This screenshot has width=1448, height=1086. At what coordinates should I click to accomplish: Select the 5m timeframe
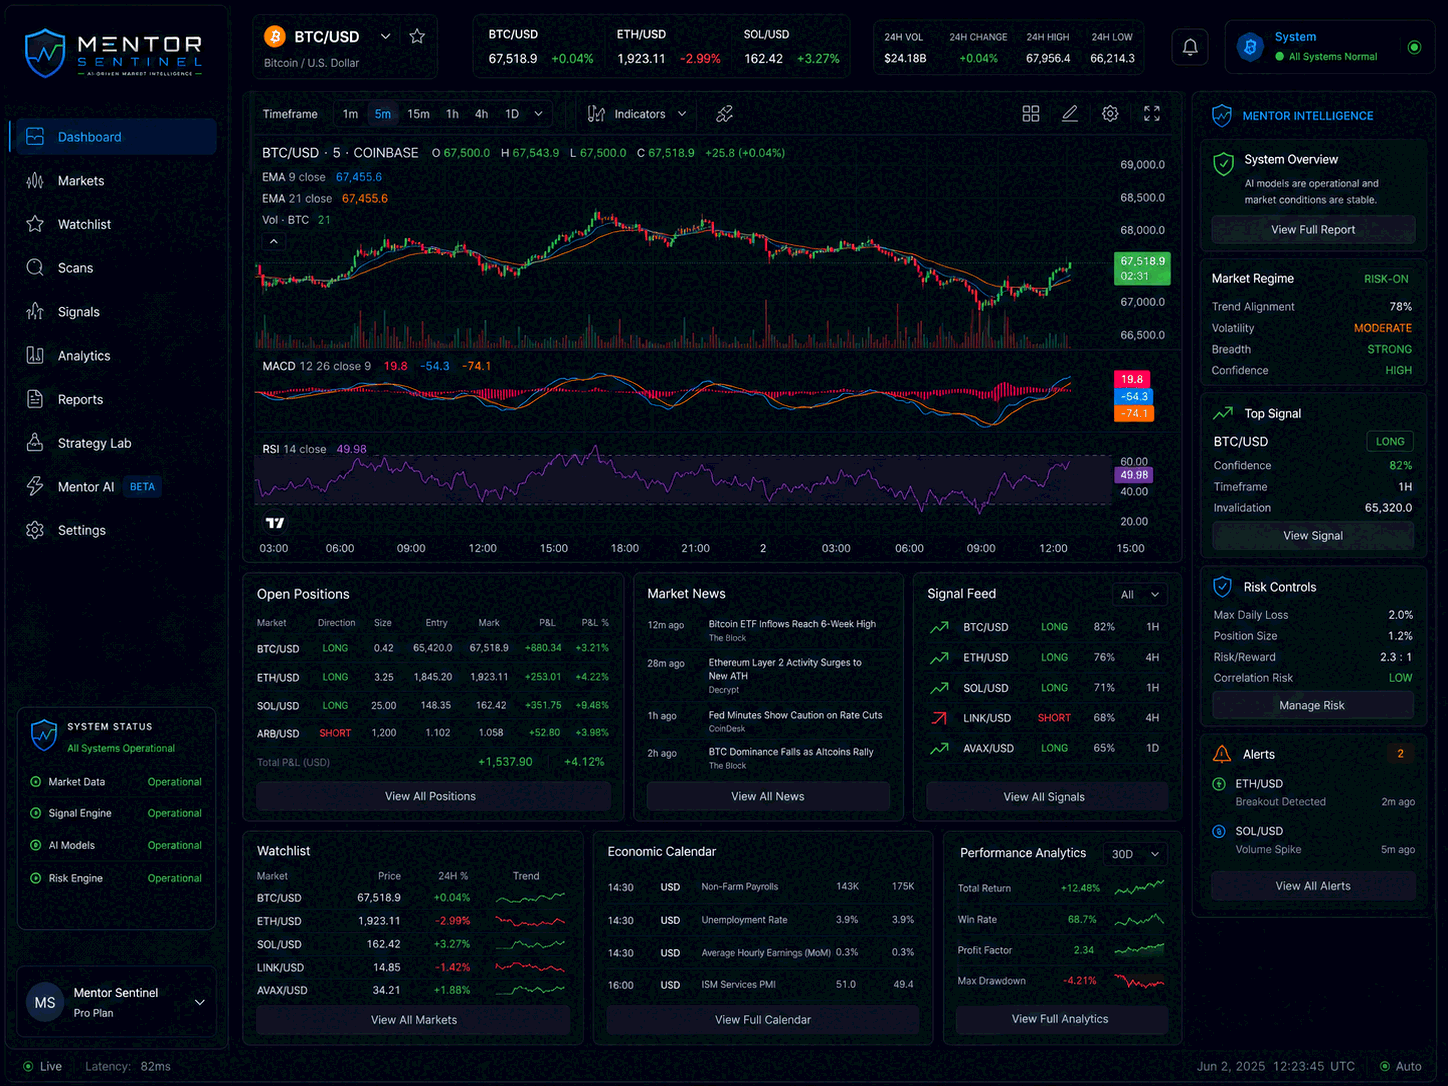coord(383,114)
